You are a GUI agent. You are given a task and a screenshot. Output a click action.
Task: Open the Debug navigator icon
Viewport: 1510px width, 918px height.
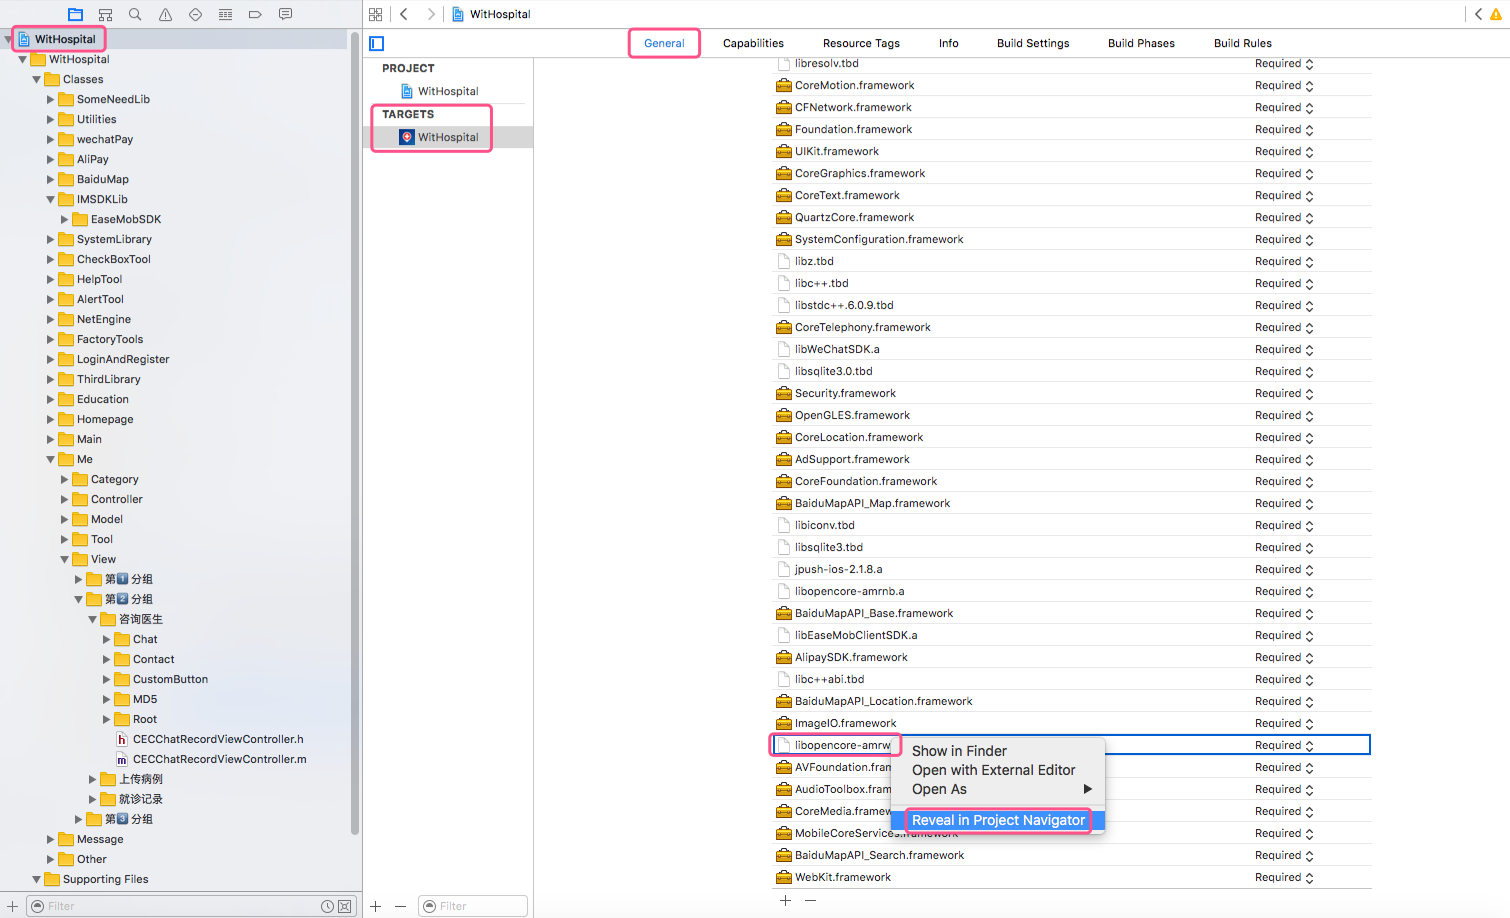pyautogui.click(x=225, y=14)
